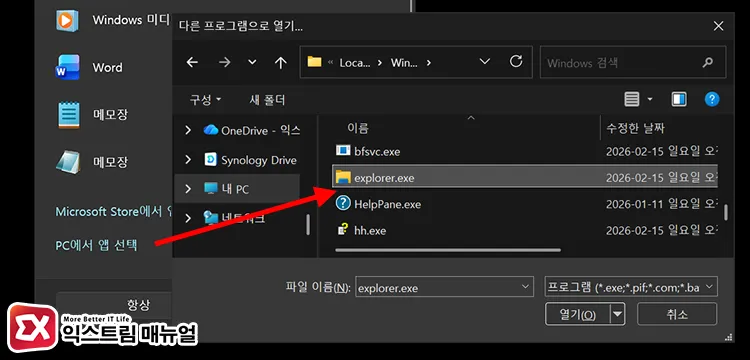
Task: Select the HelpPane.exe file
Action: click(524, 204)
